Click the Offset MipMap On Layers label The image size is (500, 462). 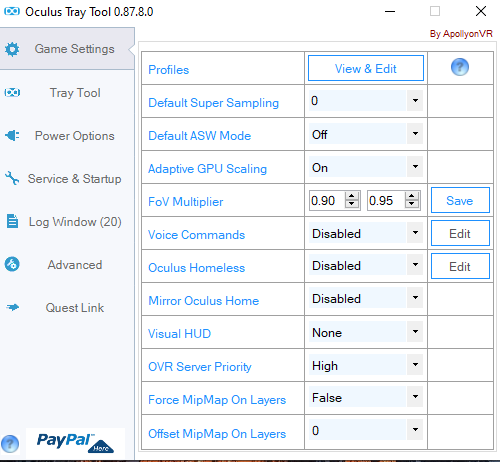click(217, 434)
